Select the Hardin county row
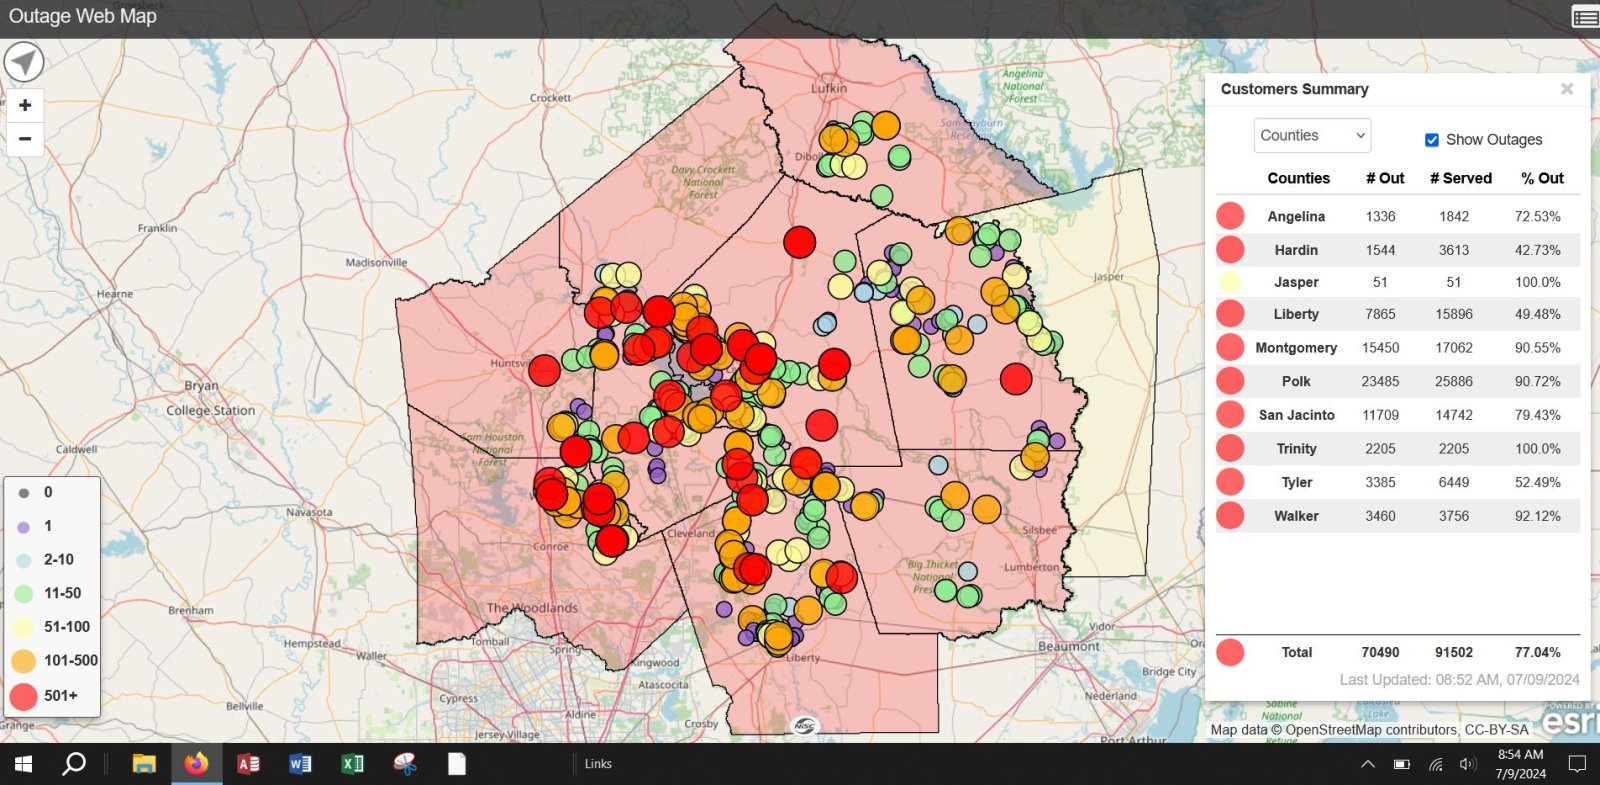1600x785 pixels. 1398,250
